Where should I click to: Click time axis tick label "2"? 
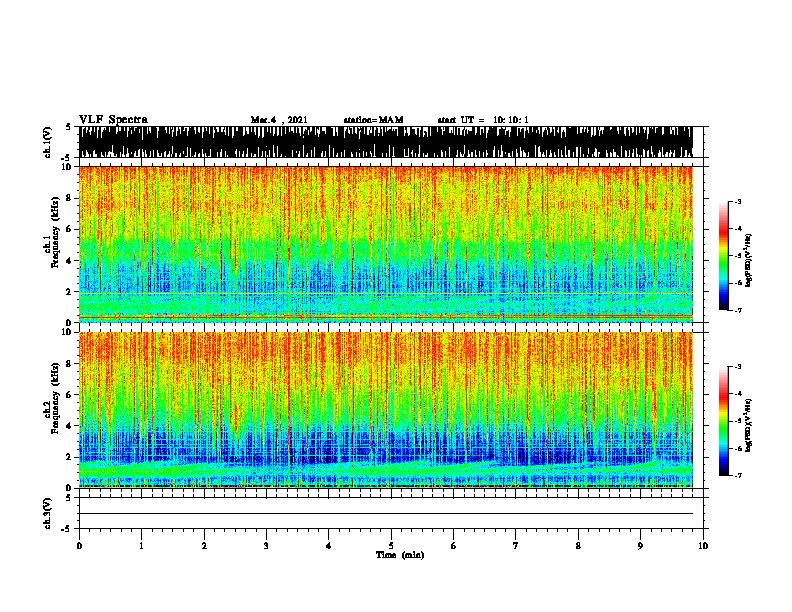[204, 546]
